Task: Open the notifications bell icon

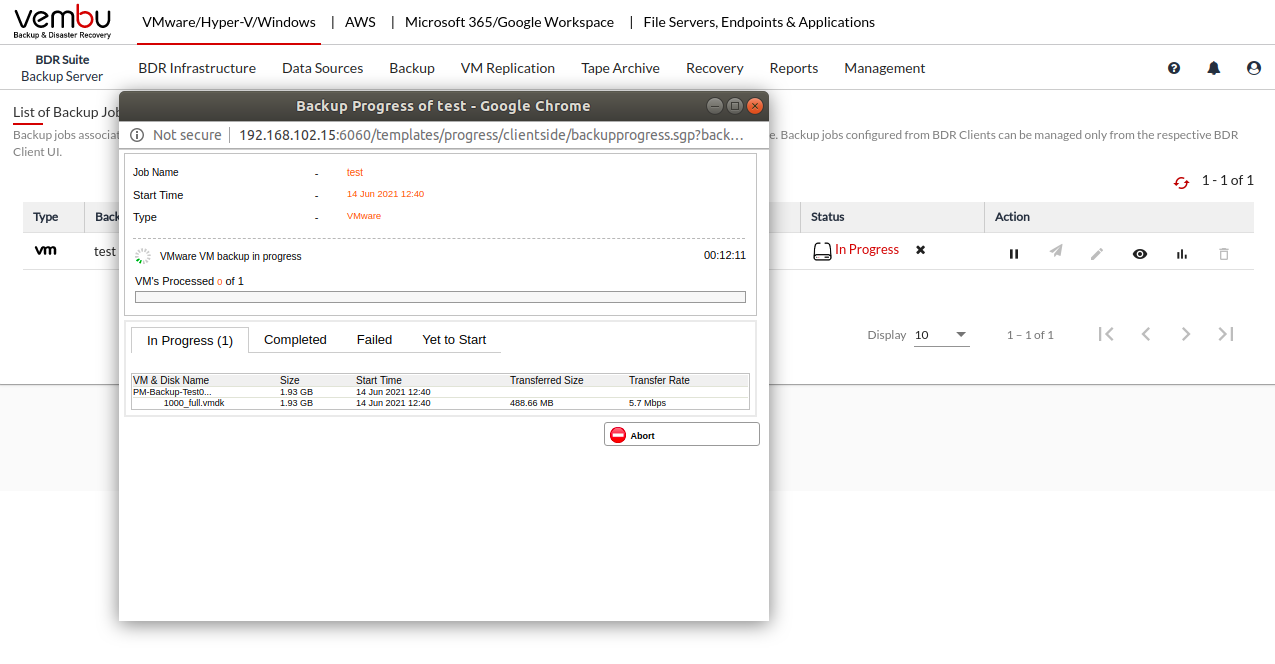Action: pos(1214,68)
